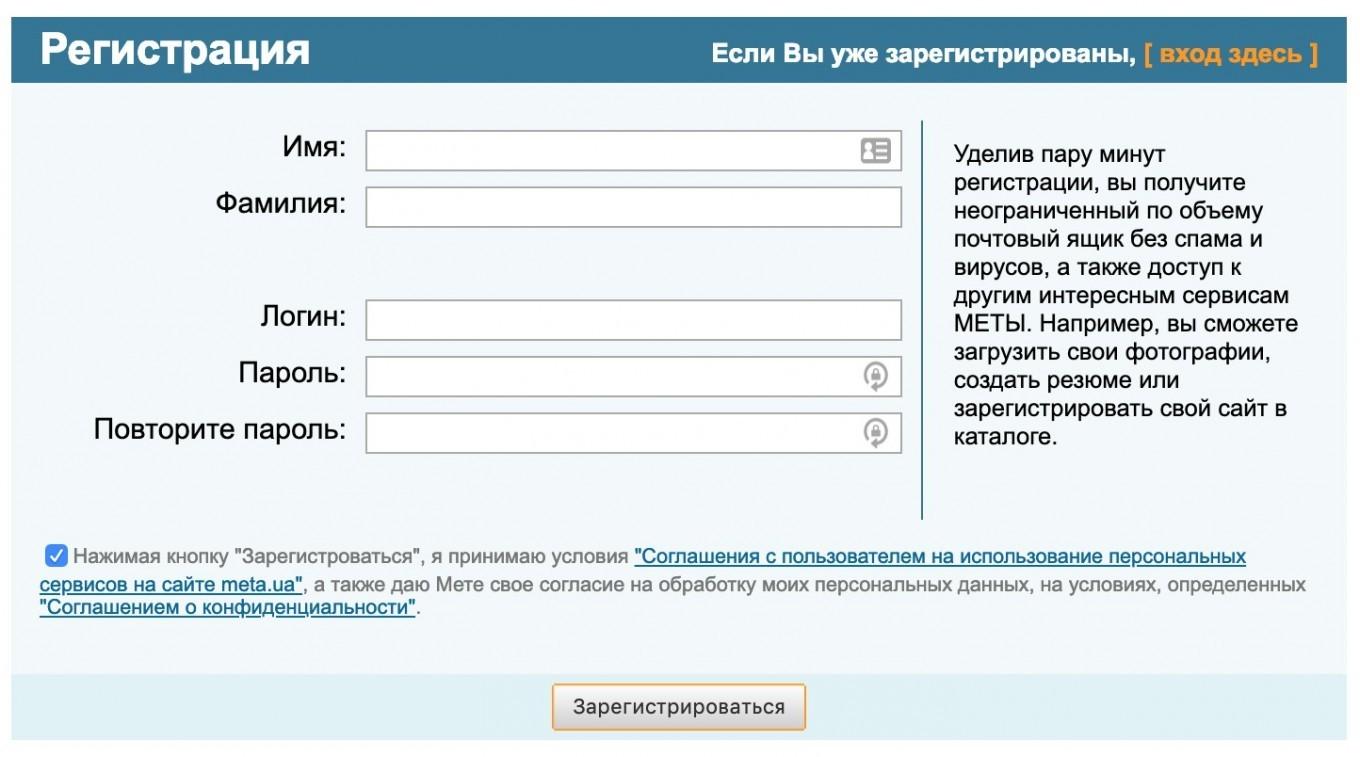
Task: Click the 'Фамилия:' field label
Action: [280, 205]
